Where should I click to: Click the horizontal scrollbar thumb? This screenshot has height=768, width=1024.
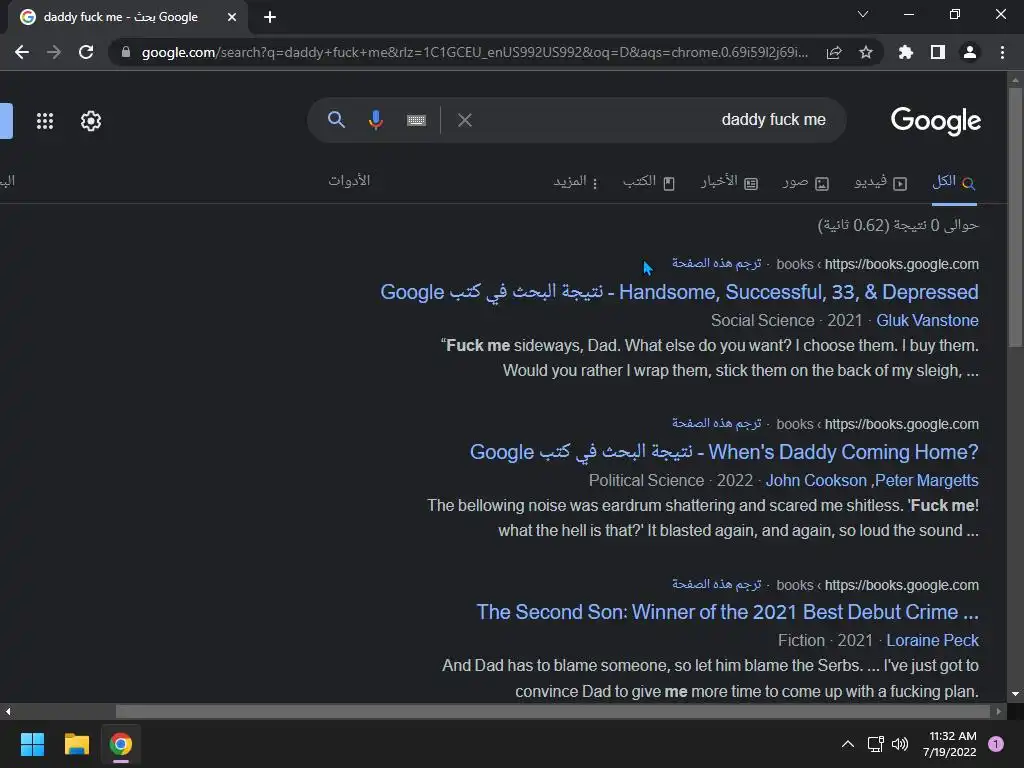[x=552, y=711]
